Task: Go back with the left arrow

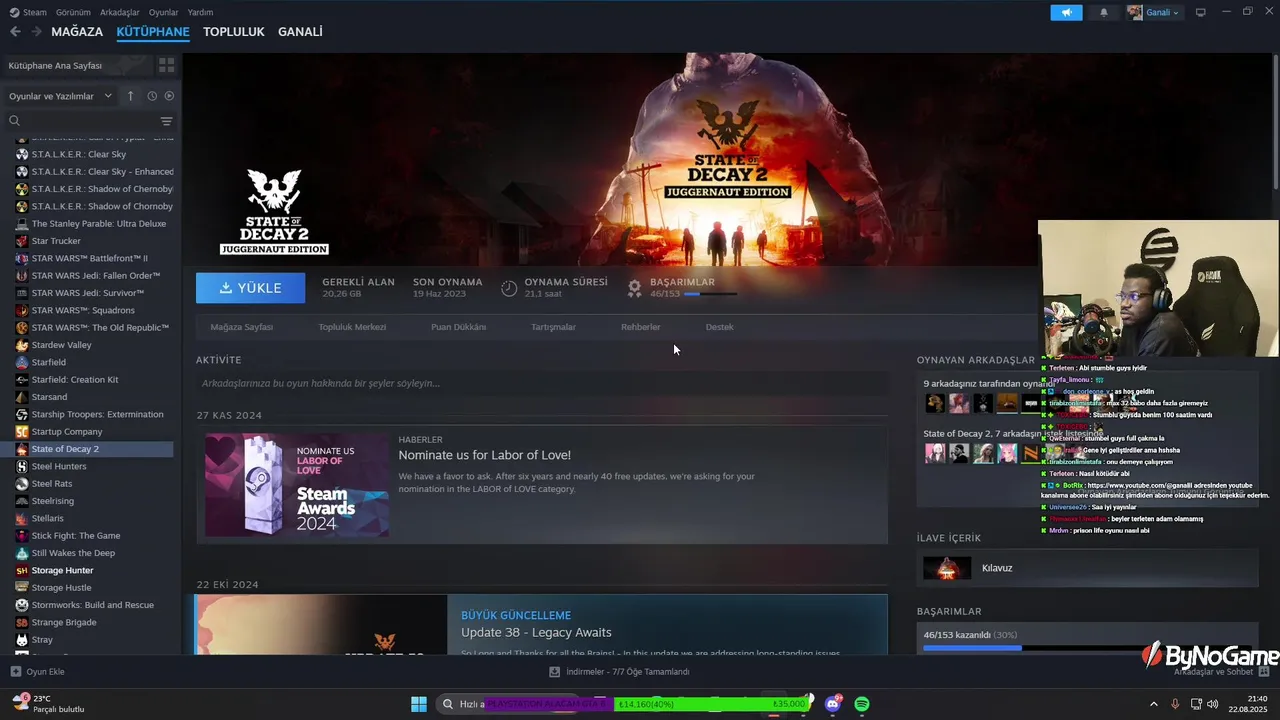Action: [x=15, y=32]
